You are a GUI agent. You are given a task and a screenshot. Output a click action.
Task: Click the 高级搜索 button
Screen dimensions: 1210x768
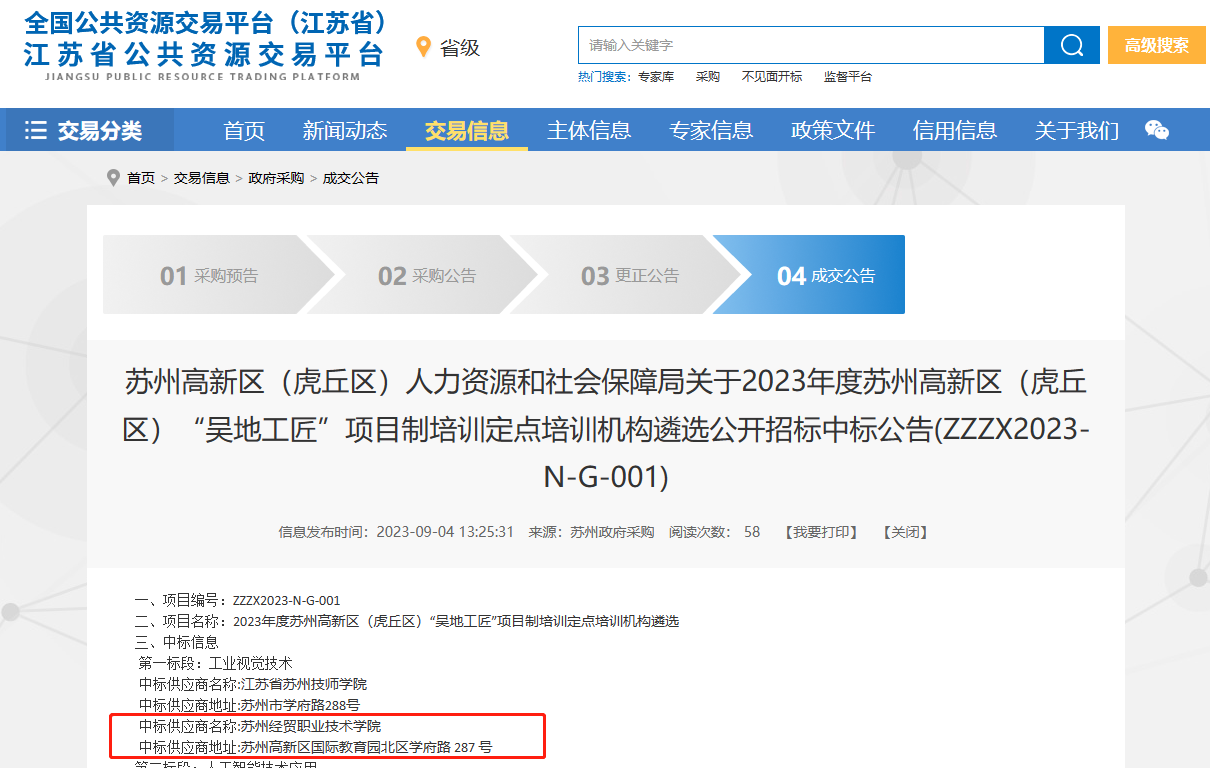pos(1157,45)
